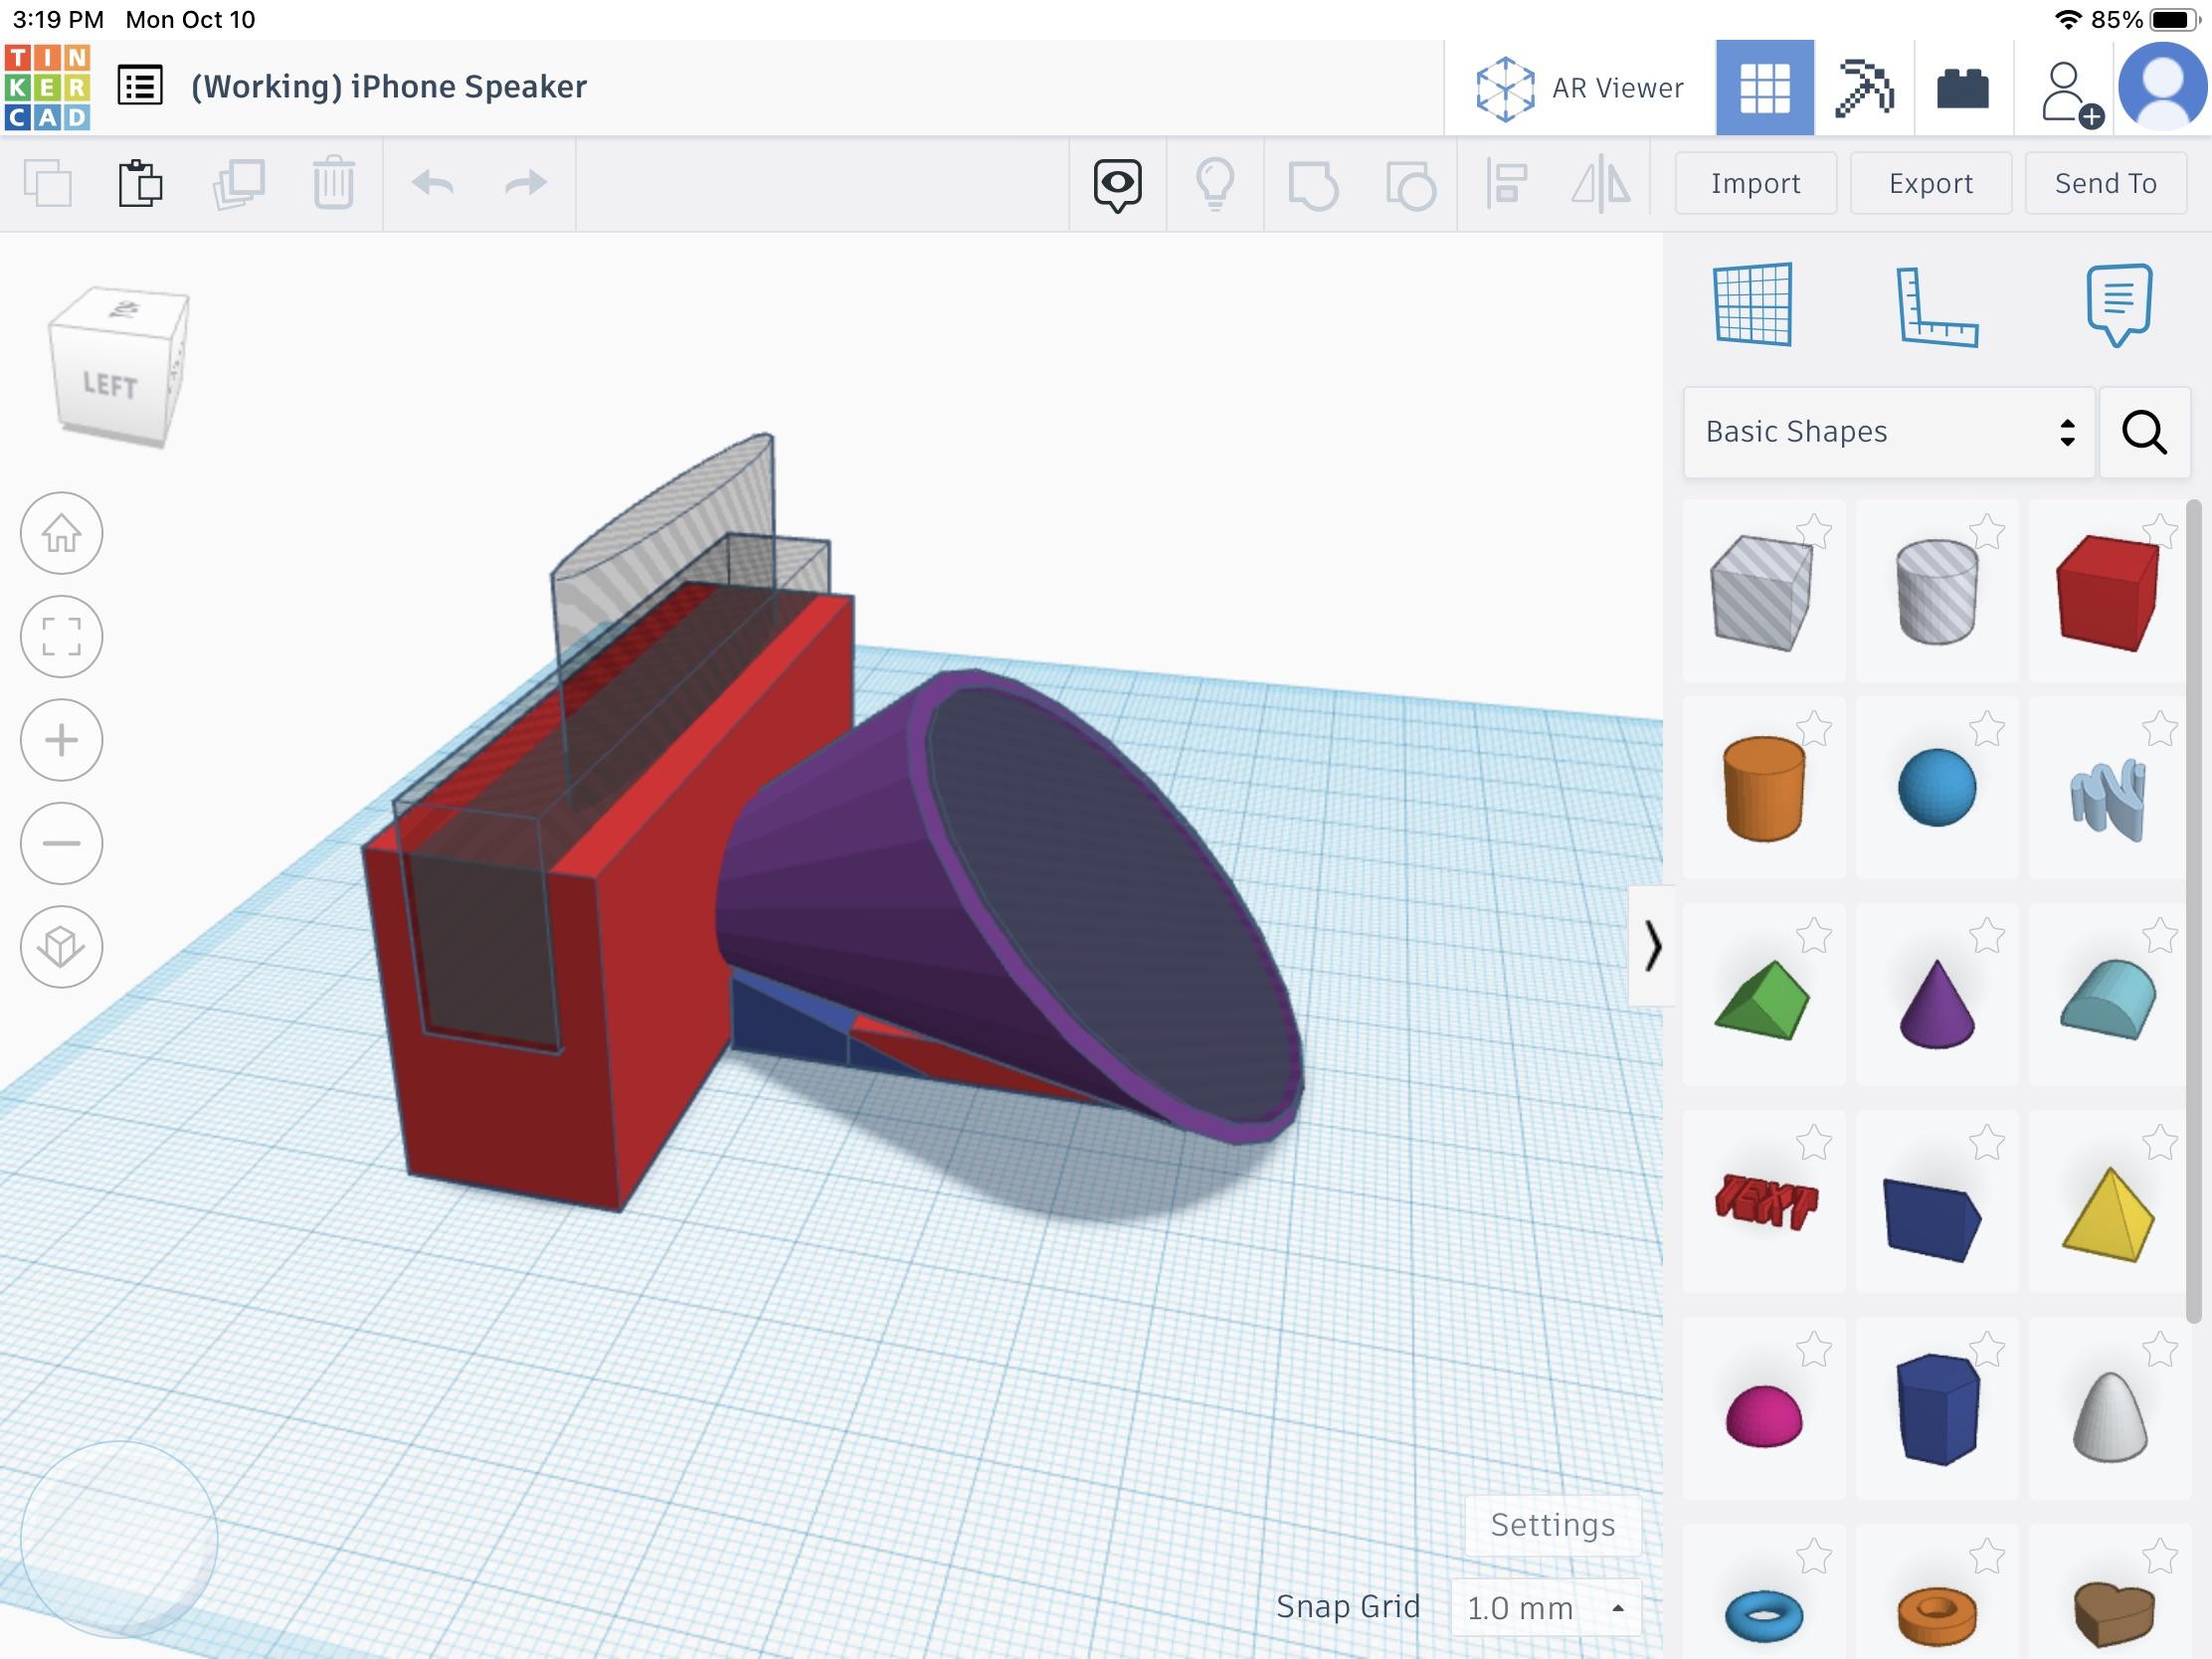The height and width of the screenshot is (1659, 2212).
Task: Click the Settings button
Action: coord(1552,1524)
